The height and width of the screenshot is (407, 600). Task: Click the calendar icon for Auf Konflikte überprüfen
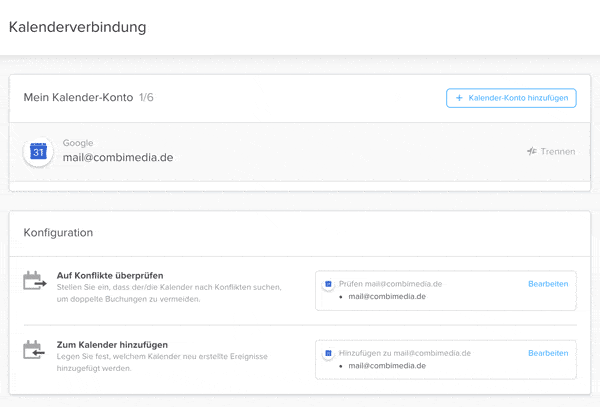(35, 282)
